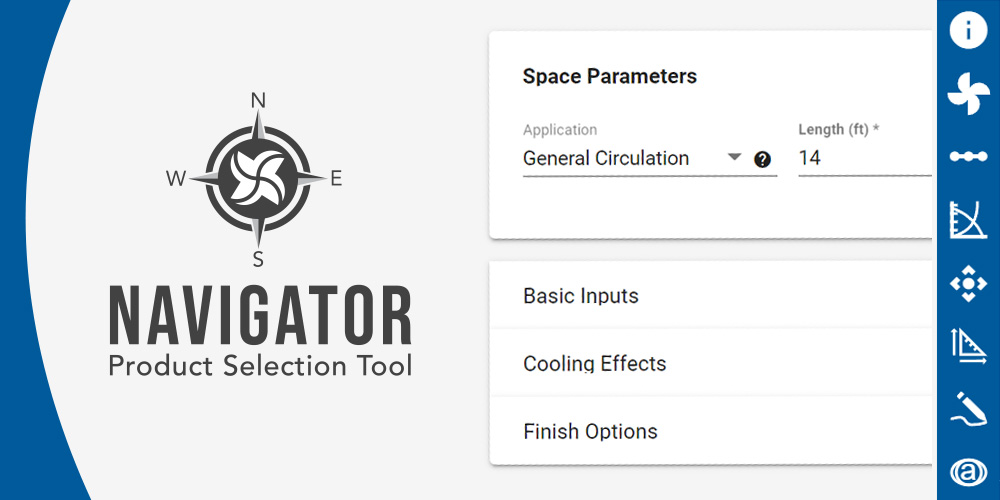
Task: Open the performance curve graph icon
Action: pyautogui.click(x=967, y=219)
